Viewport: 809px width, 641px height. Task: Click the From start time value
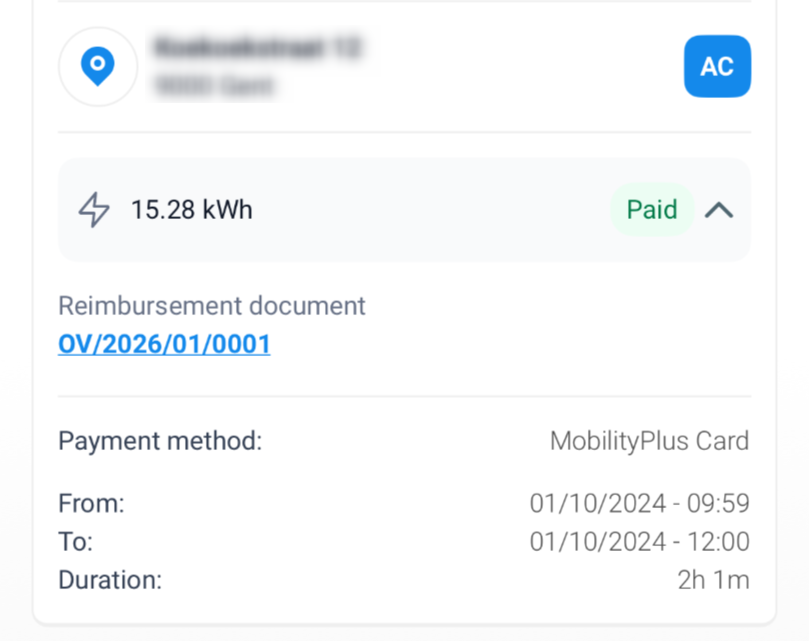pos(640,503)
